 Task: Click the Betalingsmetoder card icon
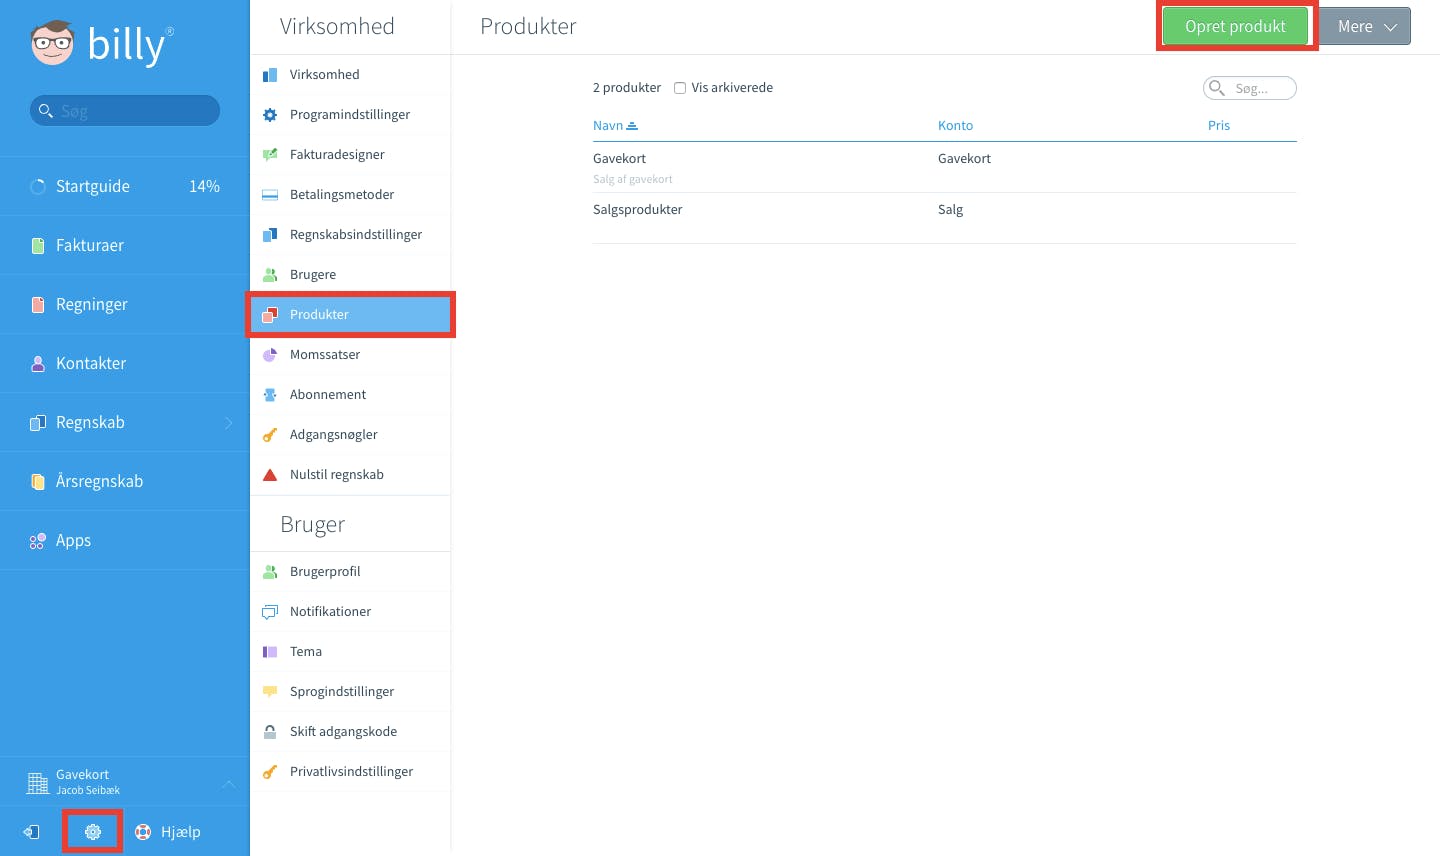click(270, 195)
